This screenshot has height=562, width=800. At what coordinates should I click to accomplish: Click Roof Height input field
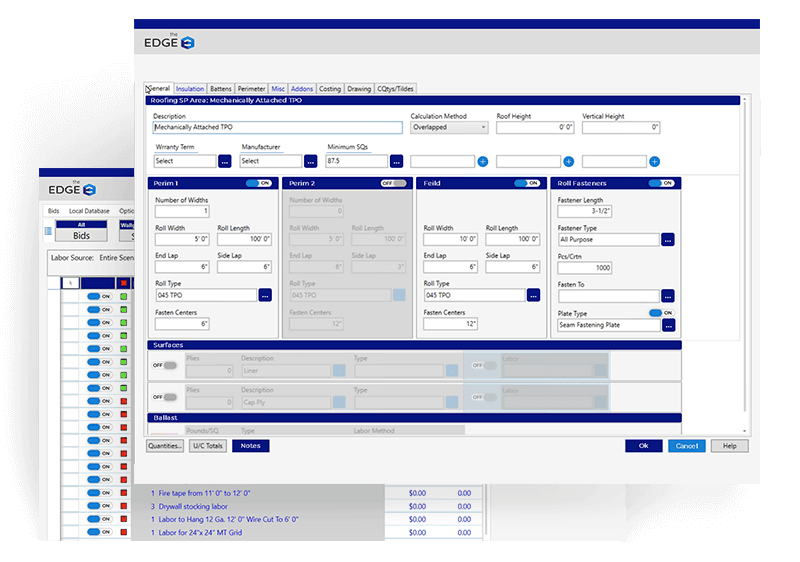535,127
